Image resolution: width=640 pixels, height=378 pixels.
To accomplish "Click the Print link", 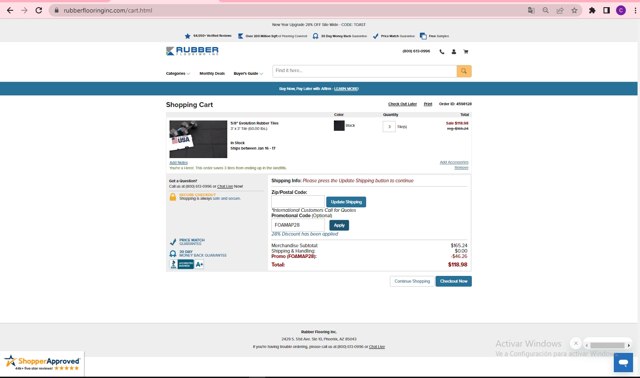I will tap(428, 104).
